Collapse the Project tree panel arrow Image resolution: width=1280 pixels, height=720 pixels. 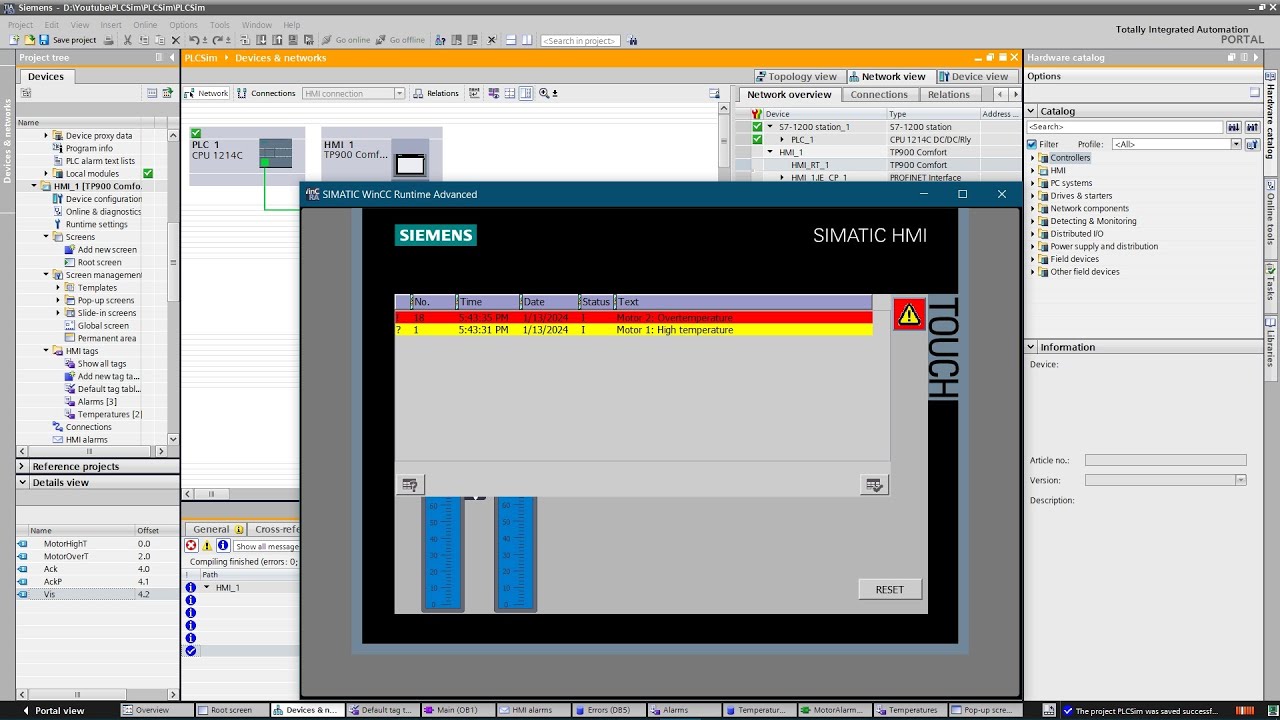click(x=171, y=57)
